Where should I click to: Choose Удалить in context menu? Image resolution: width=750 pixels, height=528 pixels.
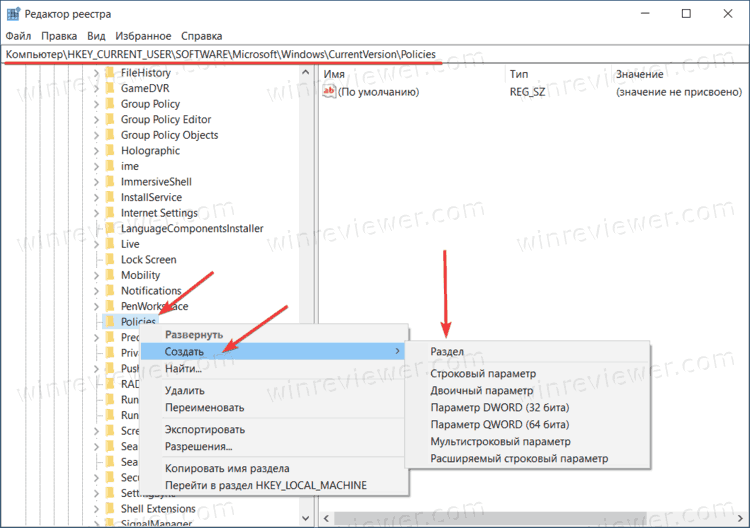pyautogui.click(x=274, y=391)
